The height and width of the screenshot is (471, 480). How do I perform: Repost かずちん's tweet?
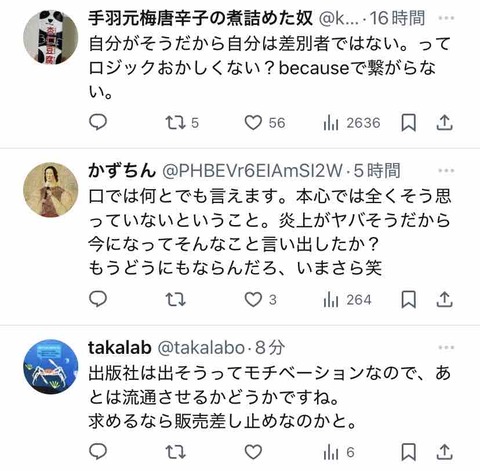coord(176,299)
